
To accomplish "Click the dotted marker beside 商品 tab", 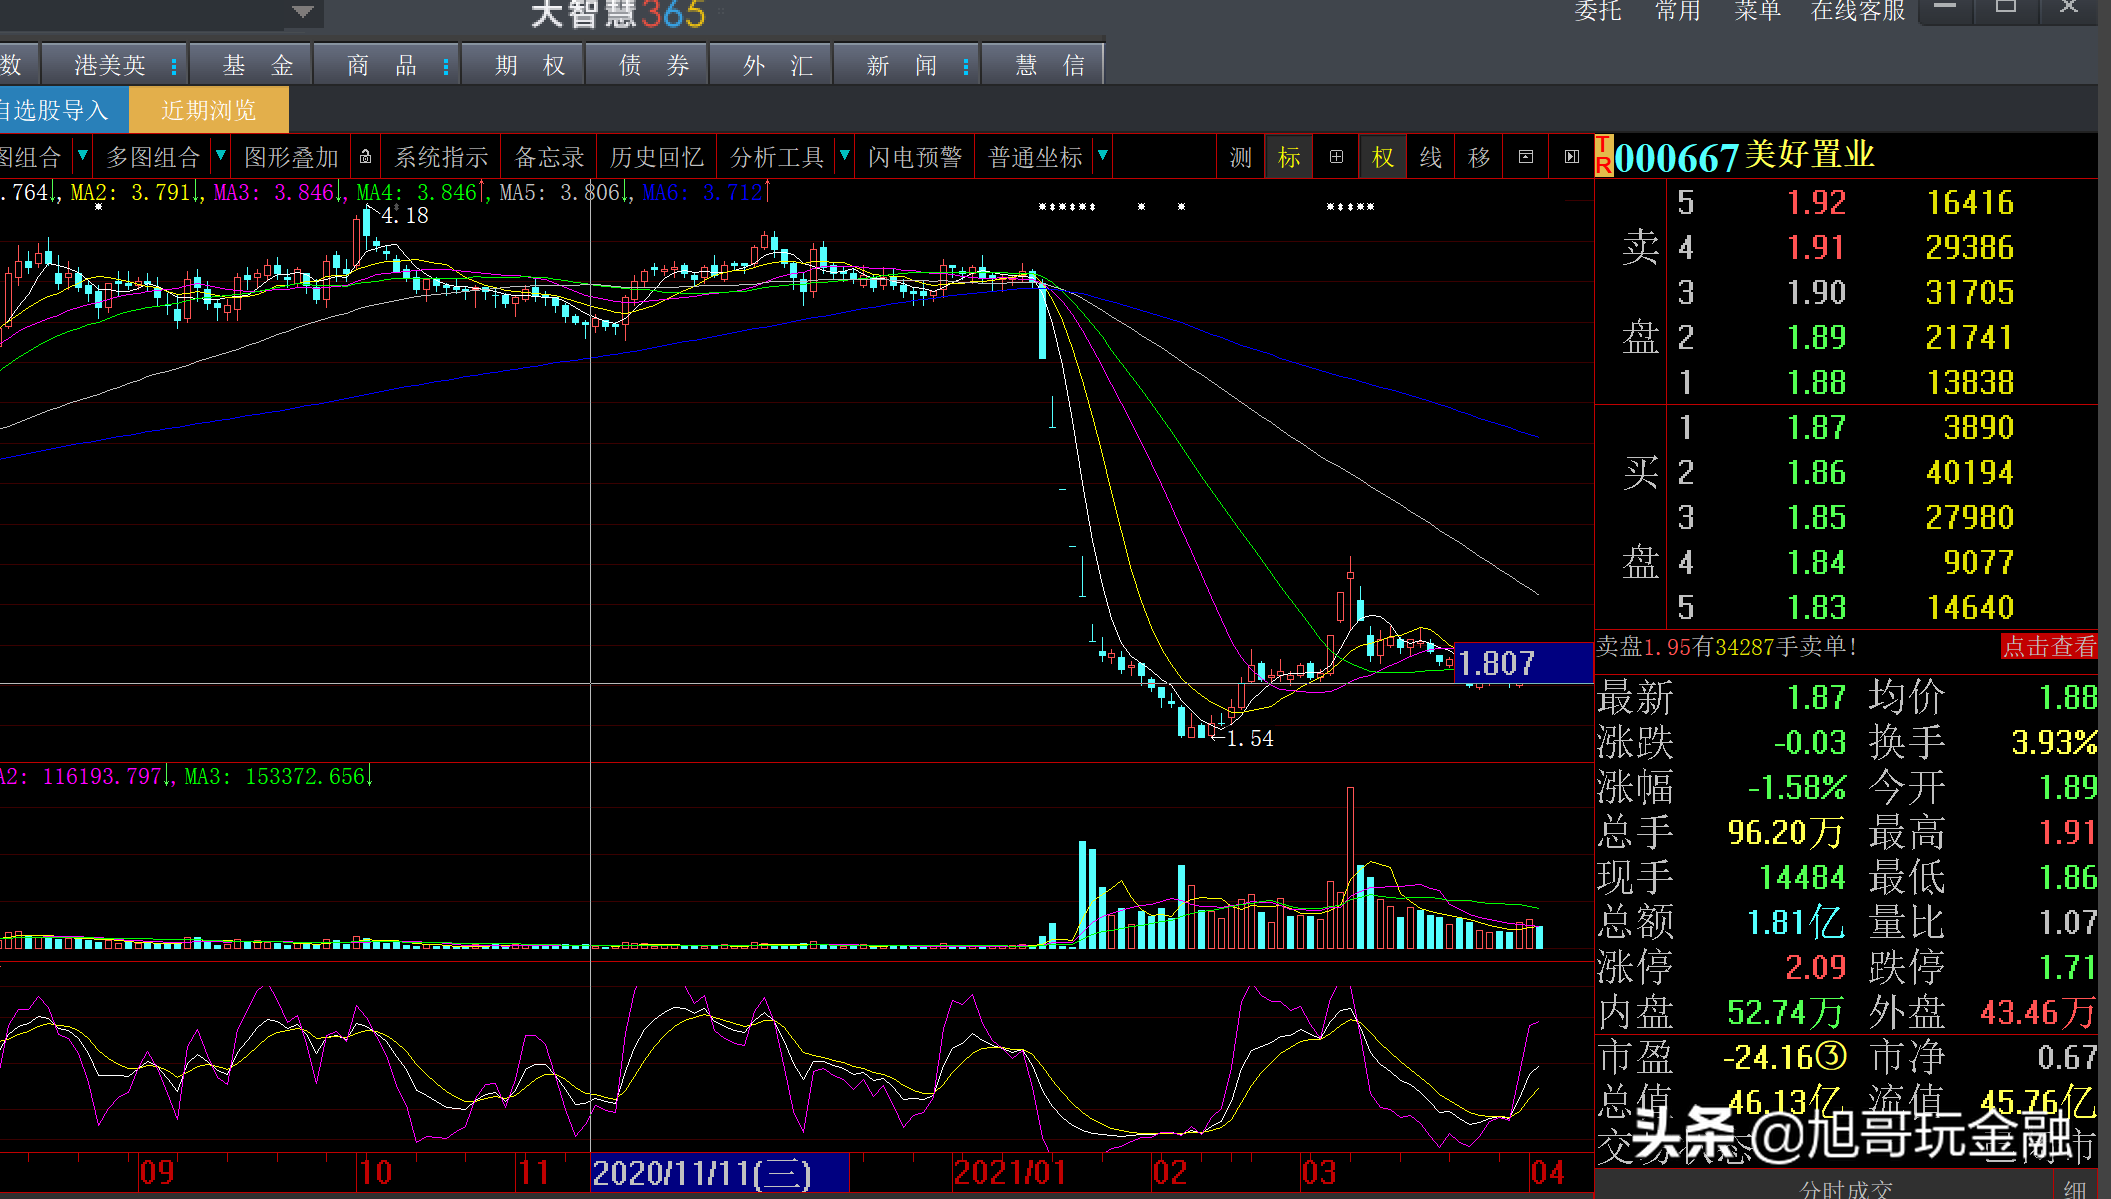I will tap(445, 66).
